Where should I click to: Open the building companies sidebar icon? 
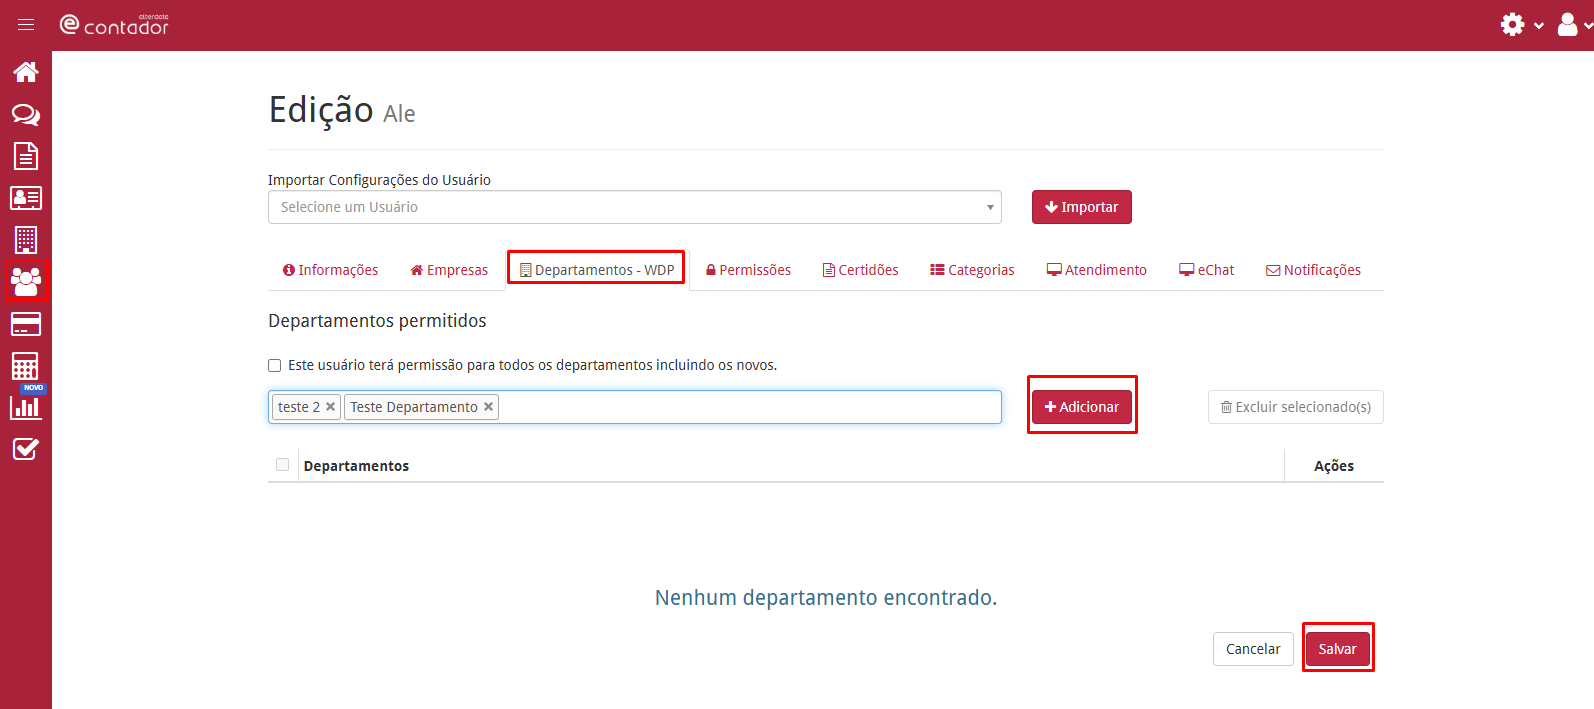[x=26, y=240]
